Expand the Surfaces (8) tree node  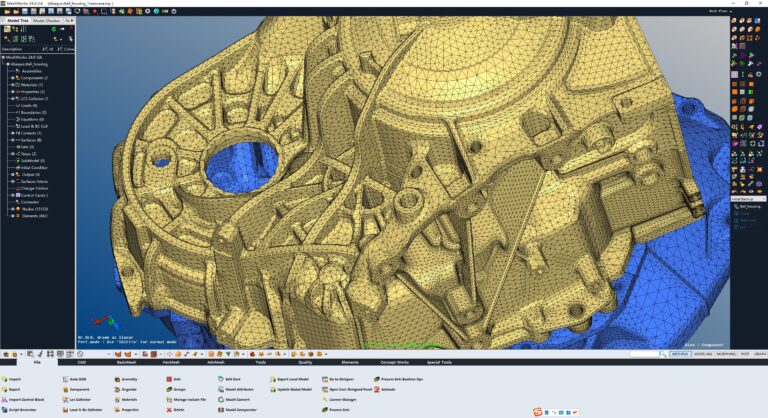[x=13, y=140]
